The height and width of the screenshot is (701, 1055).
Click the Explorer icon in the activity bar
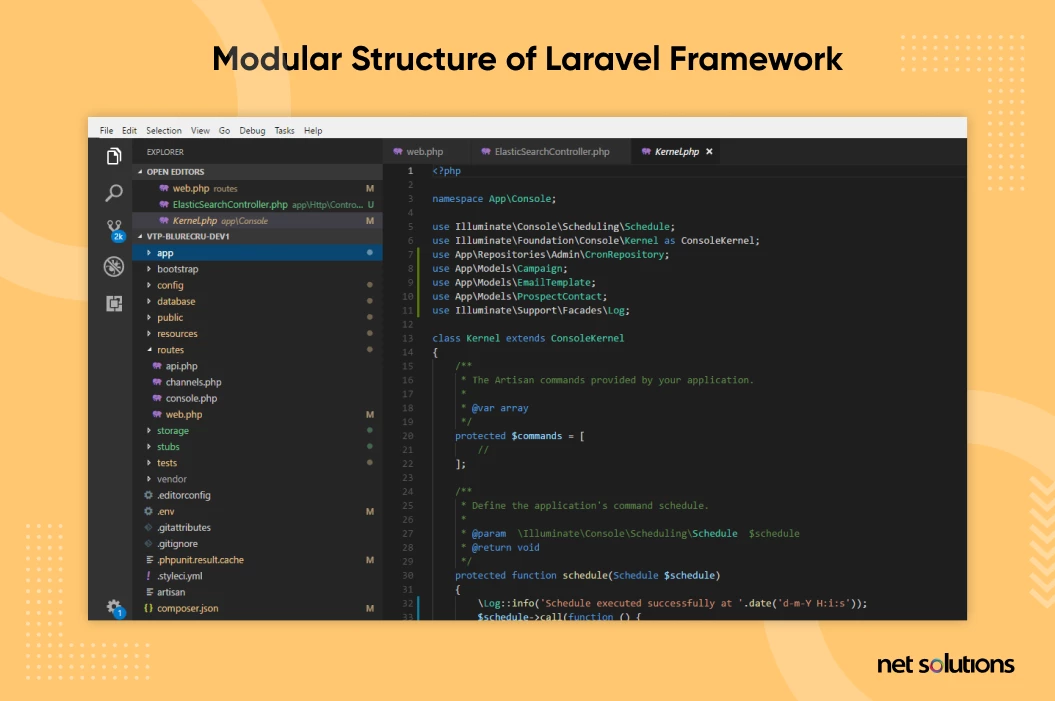pos(113,156)
